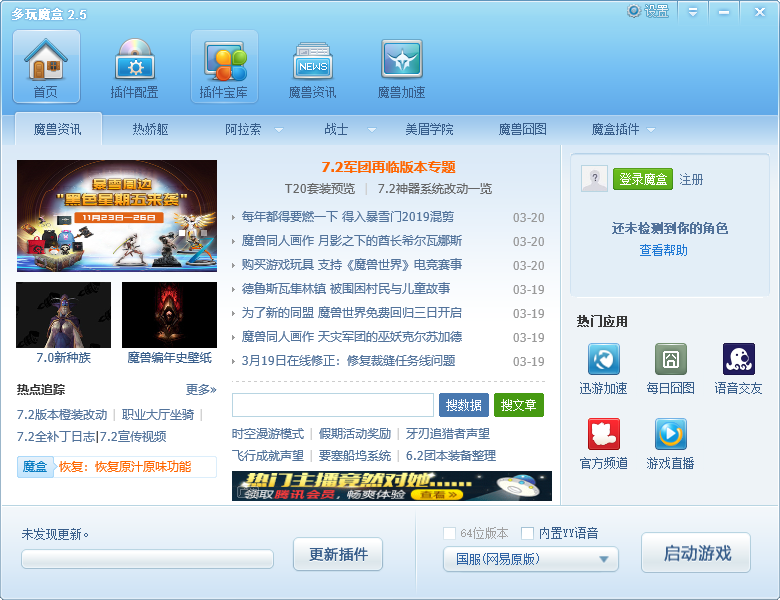Open the 首页 home icon
This screenshot has width=780, height=600.
pos(46,67)
